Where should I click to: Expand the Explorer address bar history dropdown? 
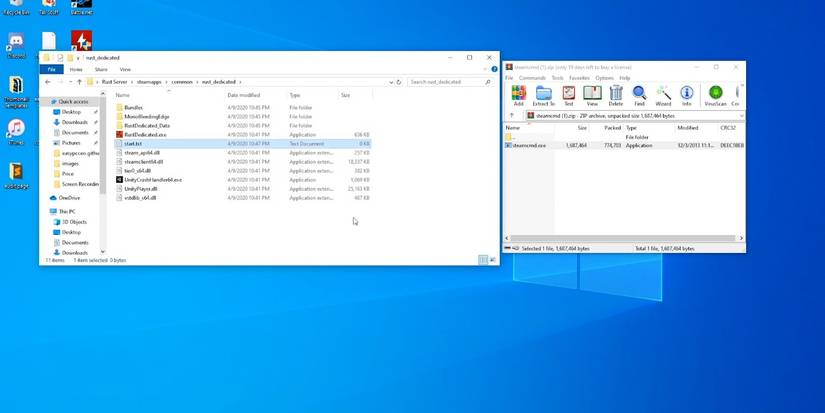pyautogui.click(x=390, y=82)
